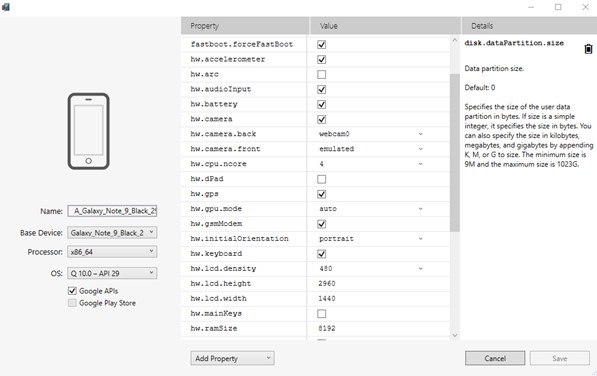This screenshot has height=376, width=597.
Task: Maximize the window
Action: click(558, 7)
